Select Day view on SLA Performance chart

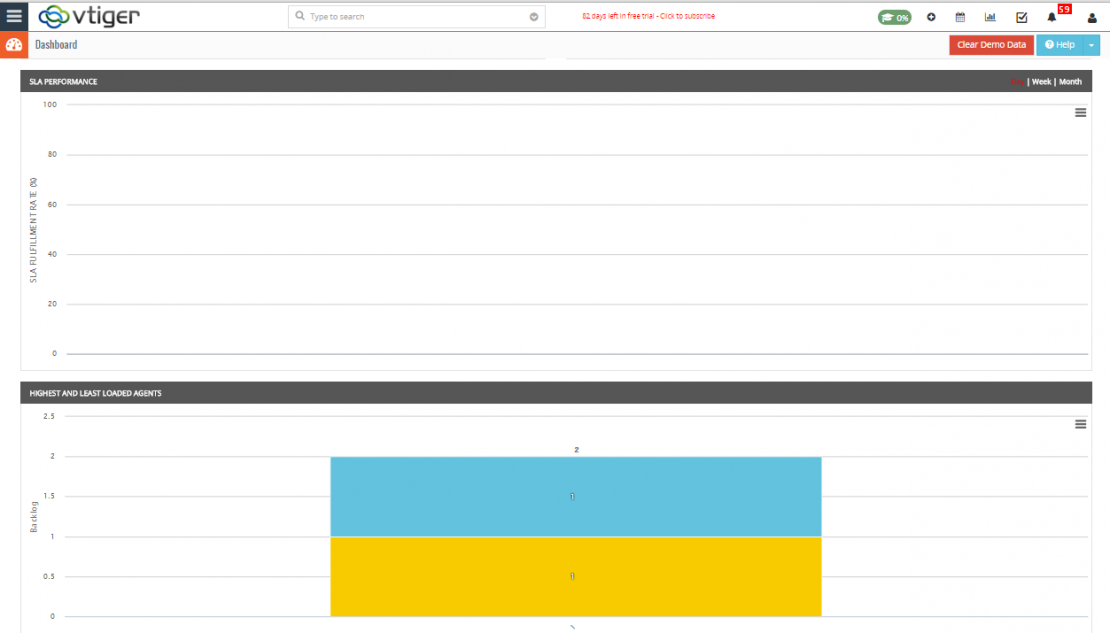click(x=1017, y=81)
